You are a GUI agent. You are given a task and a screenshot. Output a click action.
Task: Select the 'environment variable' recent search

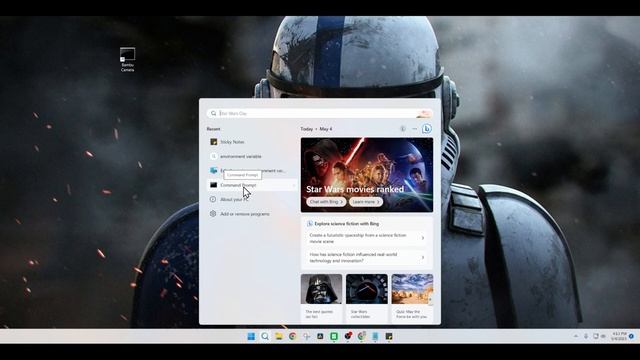coord(252,156)
